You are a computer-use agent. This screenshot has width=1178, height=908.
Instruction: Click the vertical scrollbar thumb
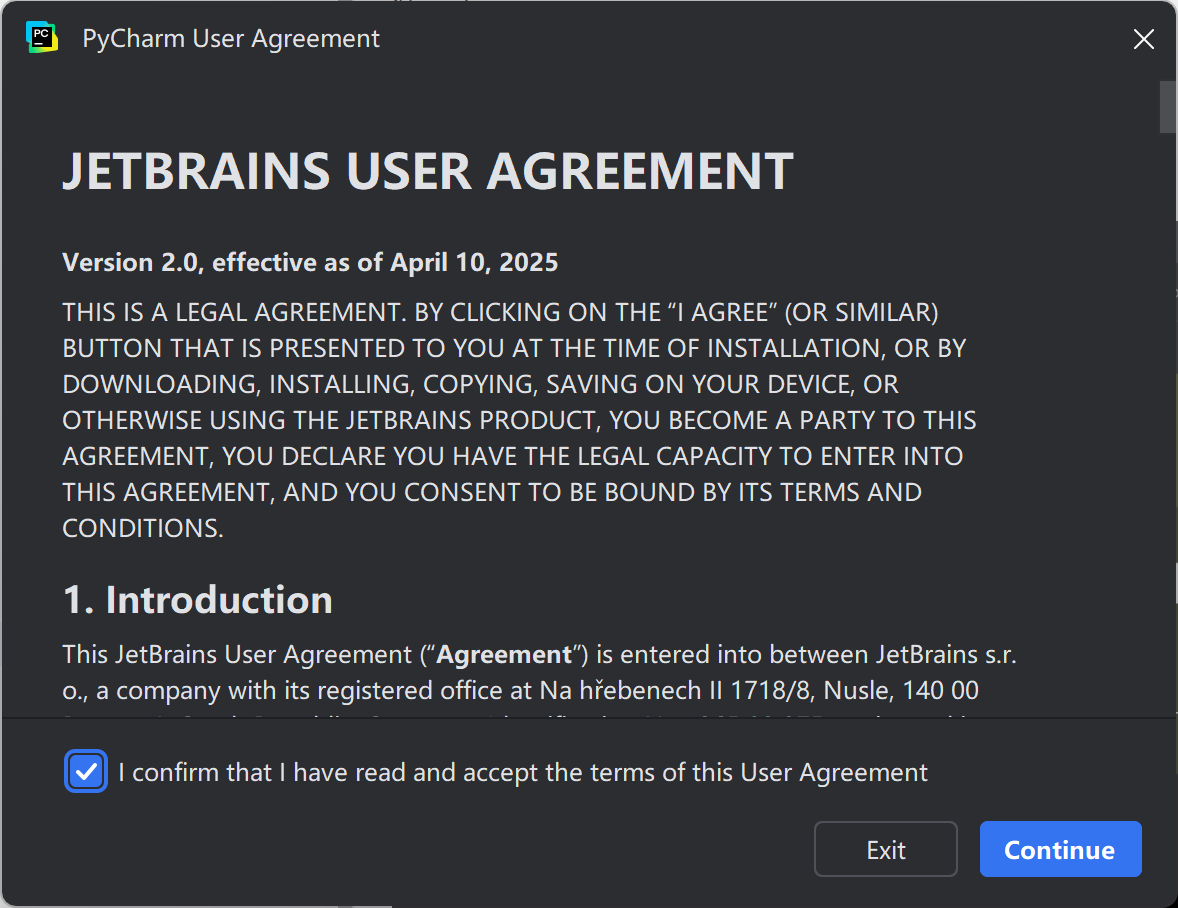(1167, 106)
